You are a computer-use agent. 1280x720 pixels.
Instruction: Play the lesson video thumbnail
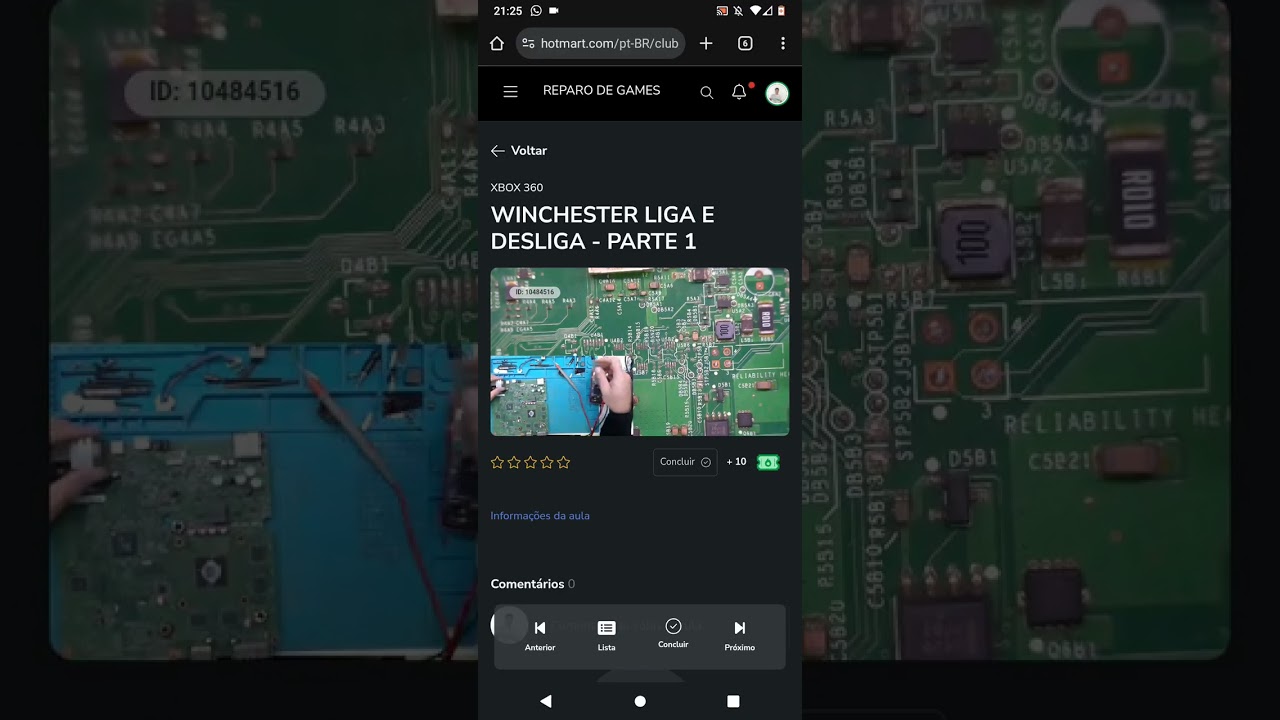click(639, 351)
